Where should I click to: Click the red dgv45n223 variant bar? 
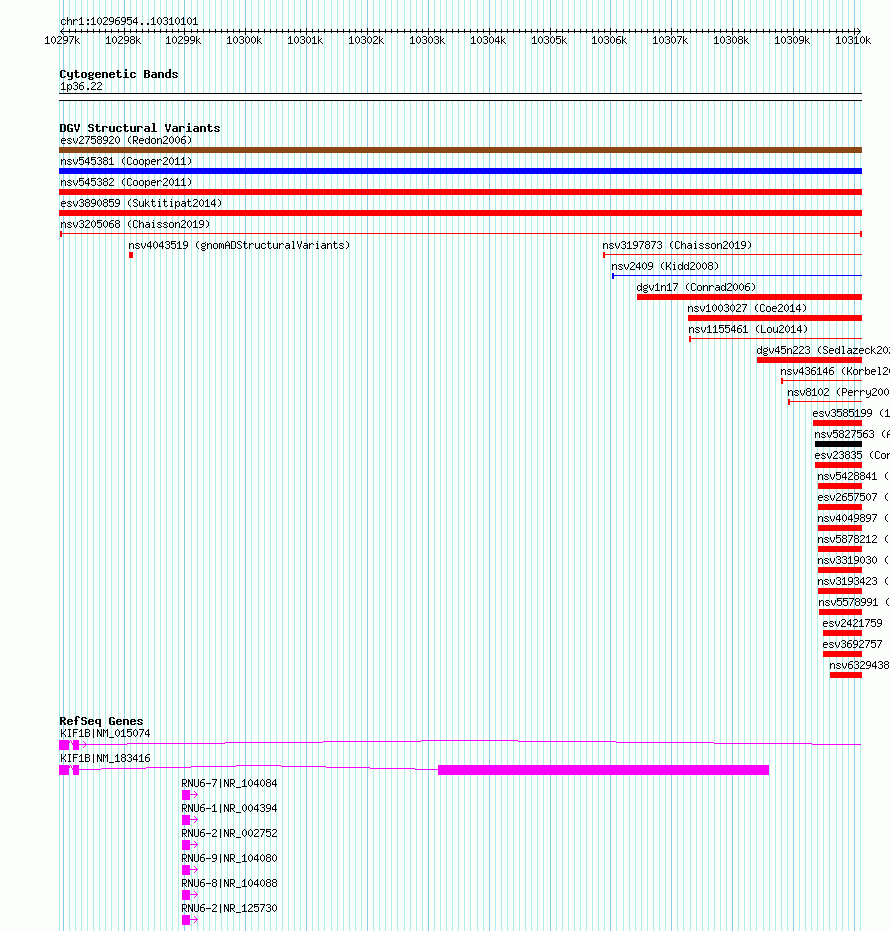(x=809, y=360)
